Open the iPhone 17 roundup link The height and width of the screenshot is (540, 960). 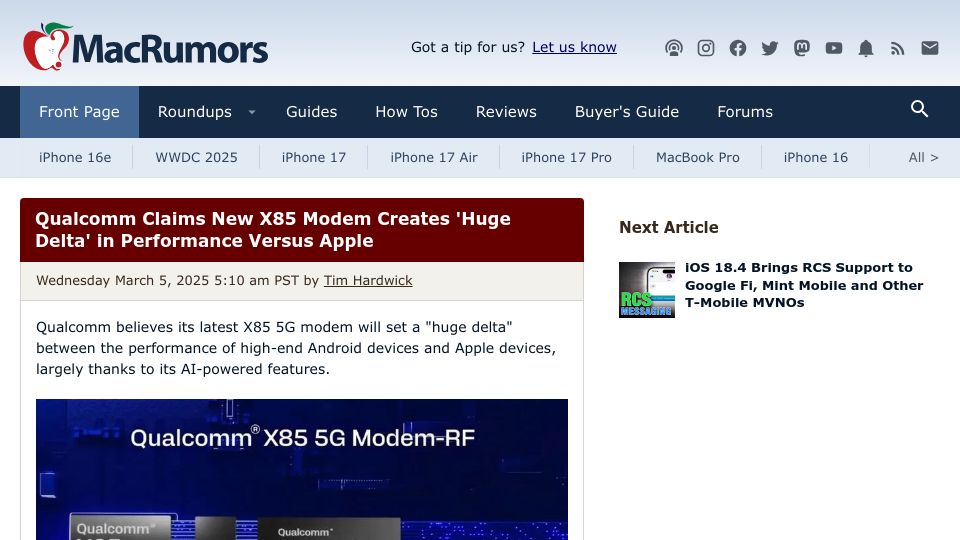[314, 157]
